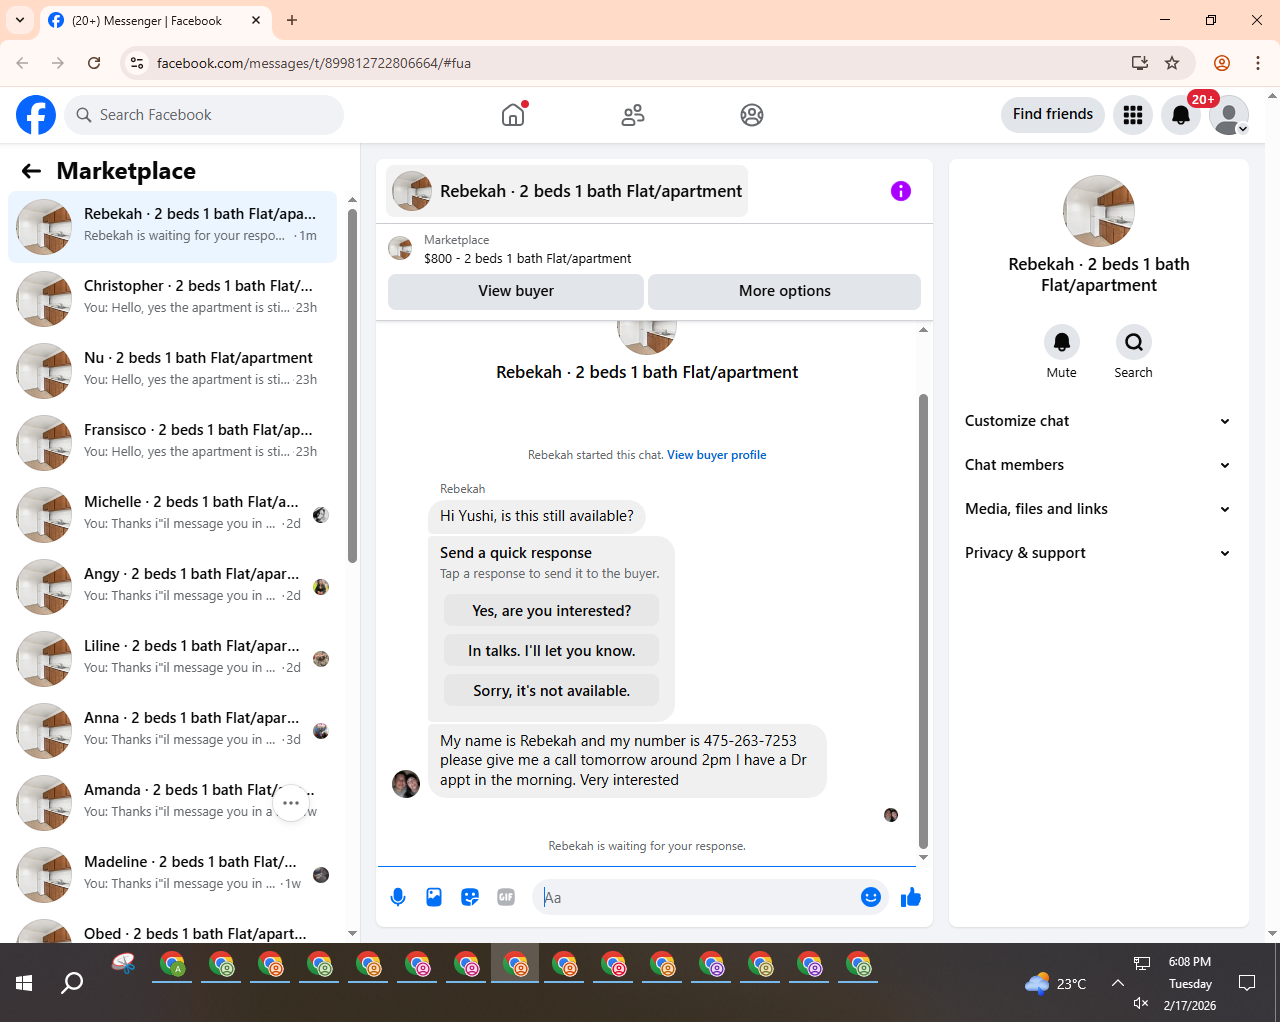Viewport: 1280px width, 1022px height.
Task: Expand Privacy & support section
Action: point(1098,553)
